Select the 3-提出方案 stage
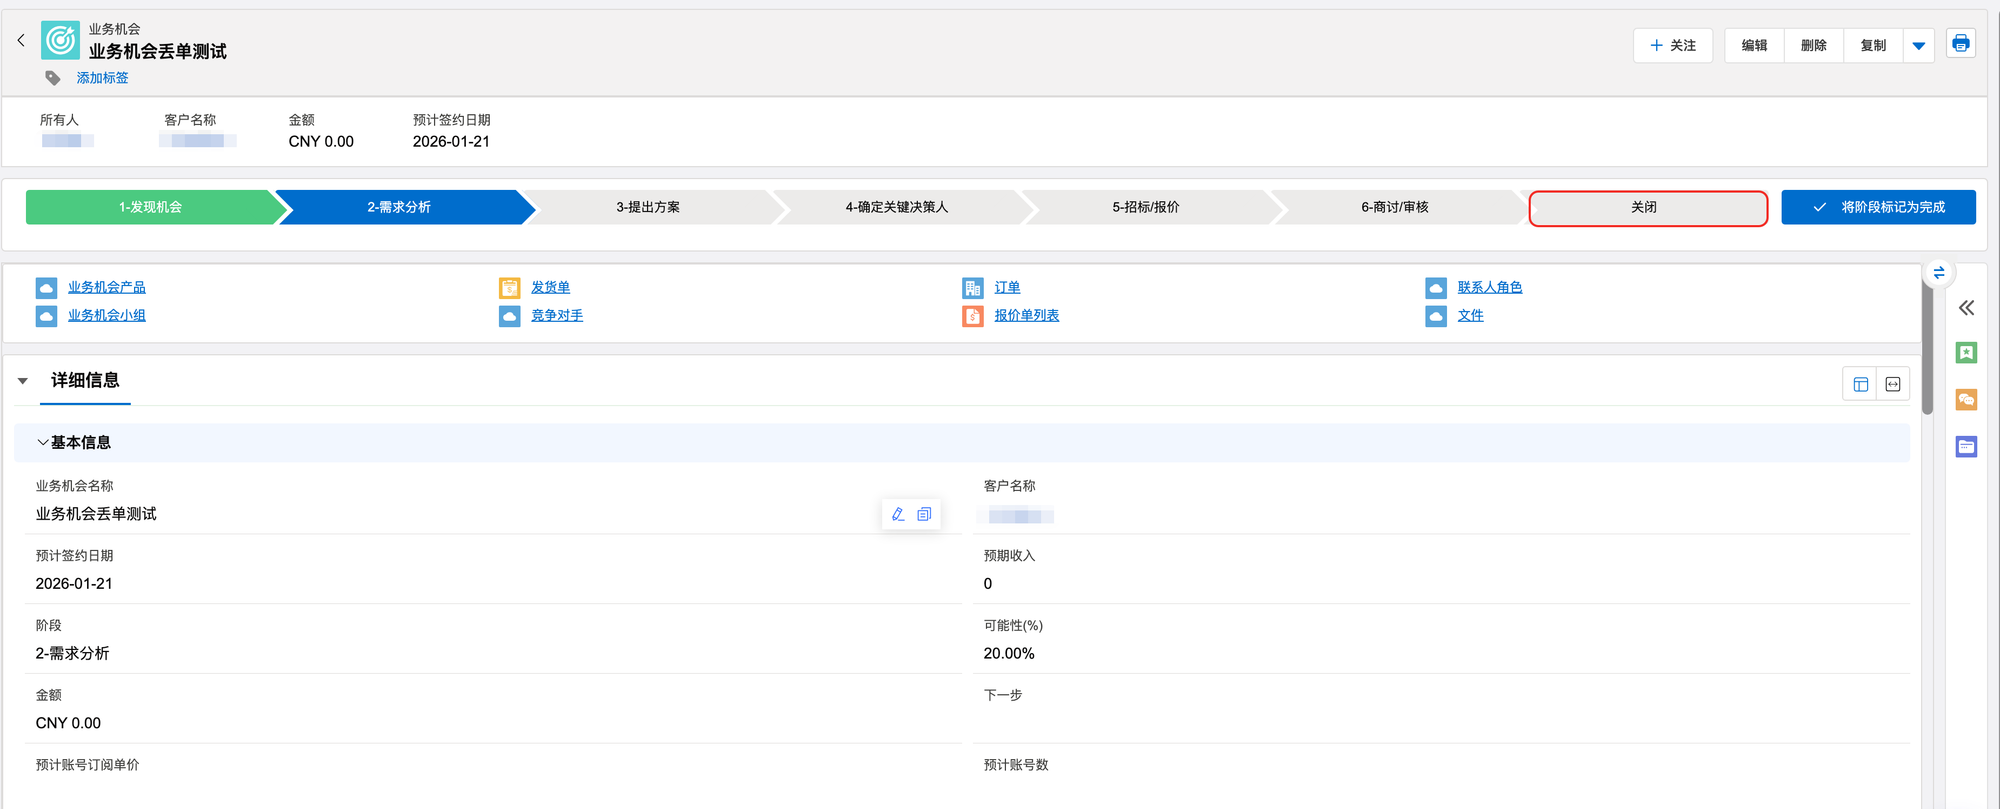This screenshot has width=2000, height=809. pyautogui.click(x=647, y=207)
